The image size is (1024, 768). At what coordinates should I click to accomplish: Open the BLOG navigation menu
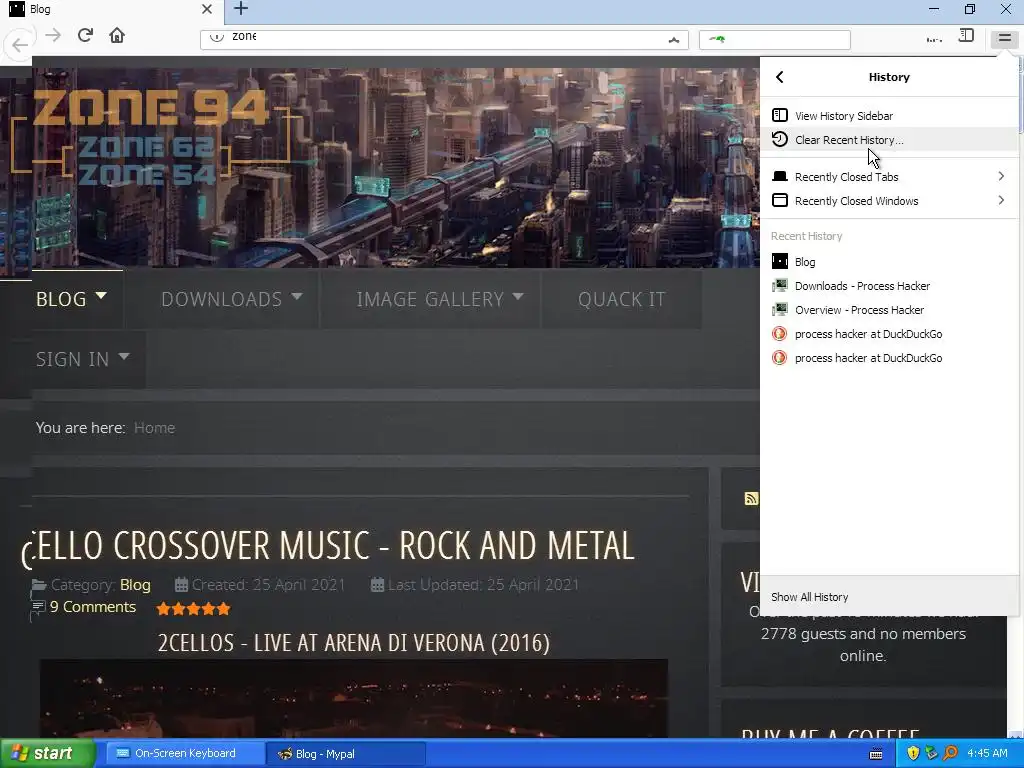point(71,299)
